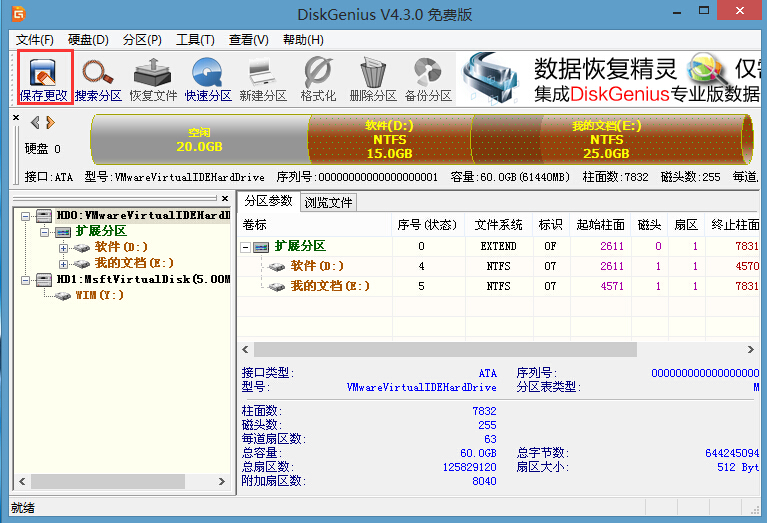Click the drive icon beside 我的文档(E:) in table
767x523 pixels.
click(x=277, y=287)
